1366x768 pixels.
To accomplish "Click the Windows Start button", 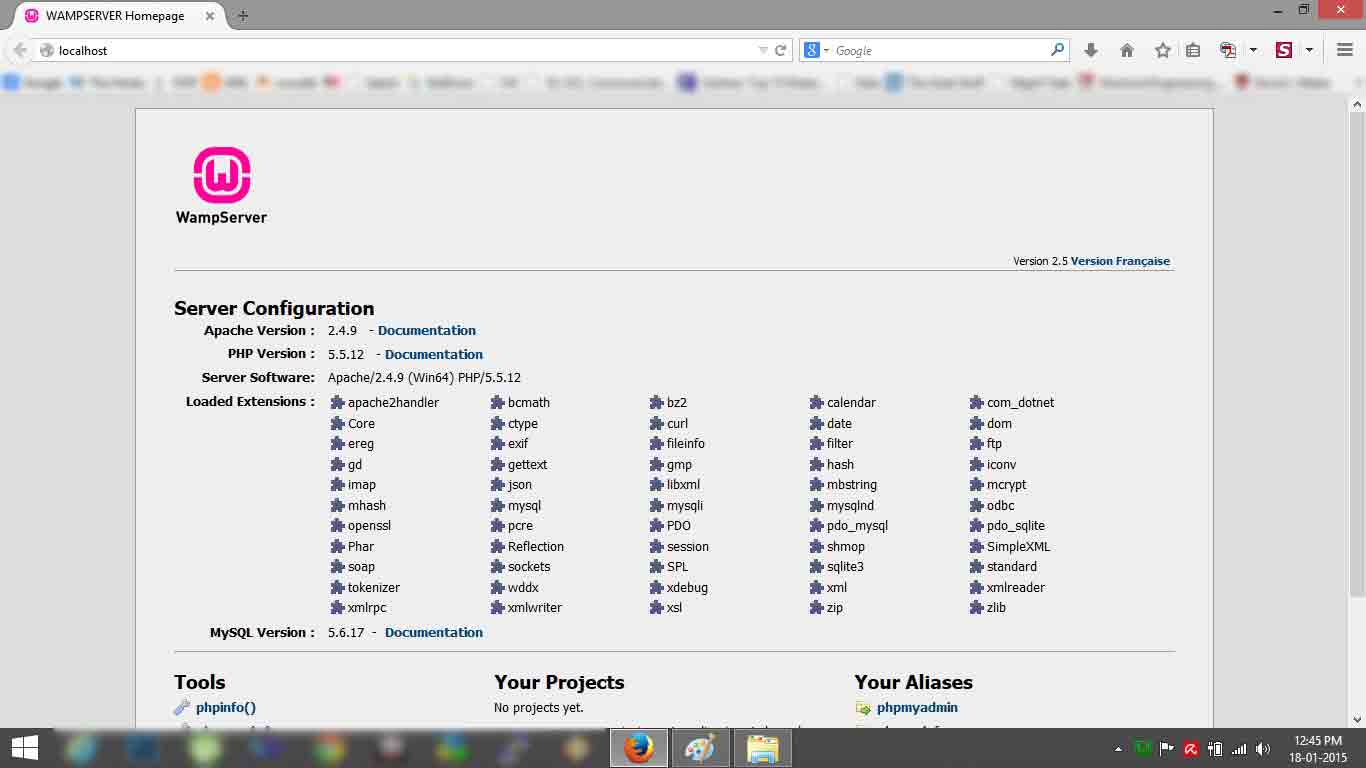I will click(x=24, y=748).
